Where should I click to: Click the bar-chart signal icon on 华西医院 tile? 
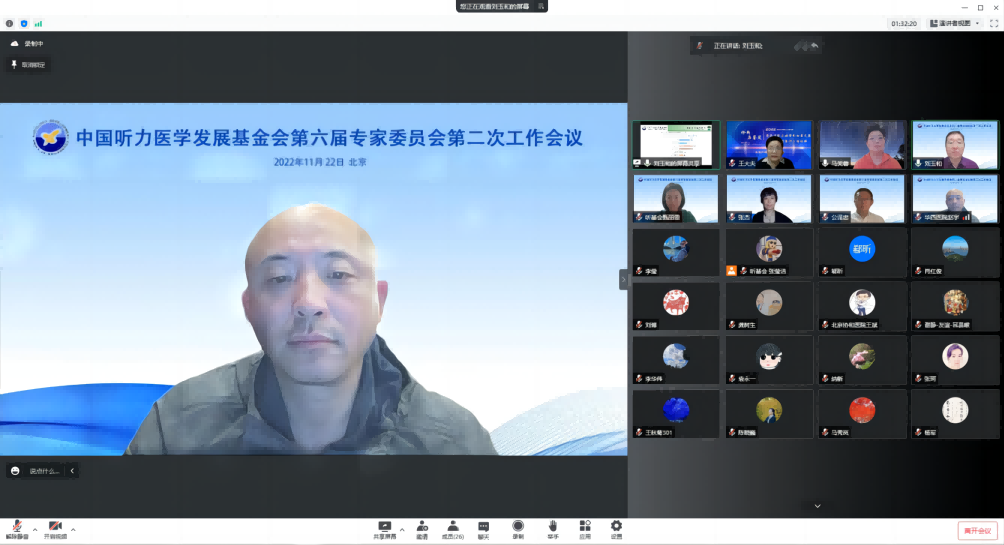coord(966,218)
